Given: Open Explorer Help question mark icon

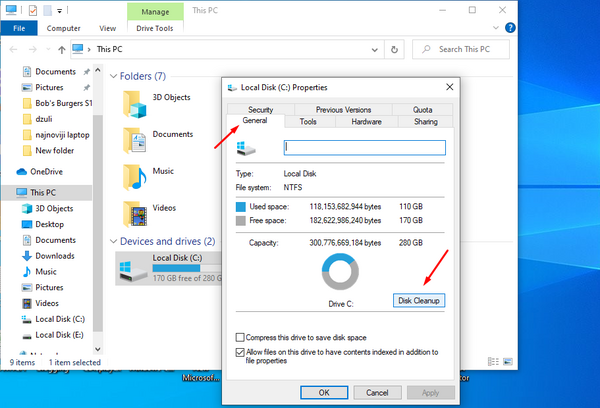Looking at the screenshot, I should click(x=510, y=28).
